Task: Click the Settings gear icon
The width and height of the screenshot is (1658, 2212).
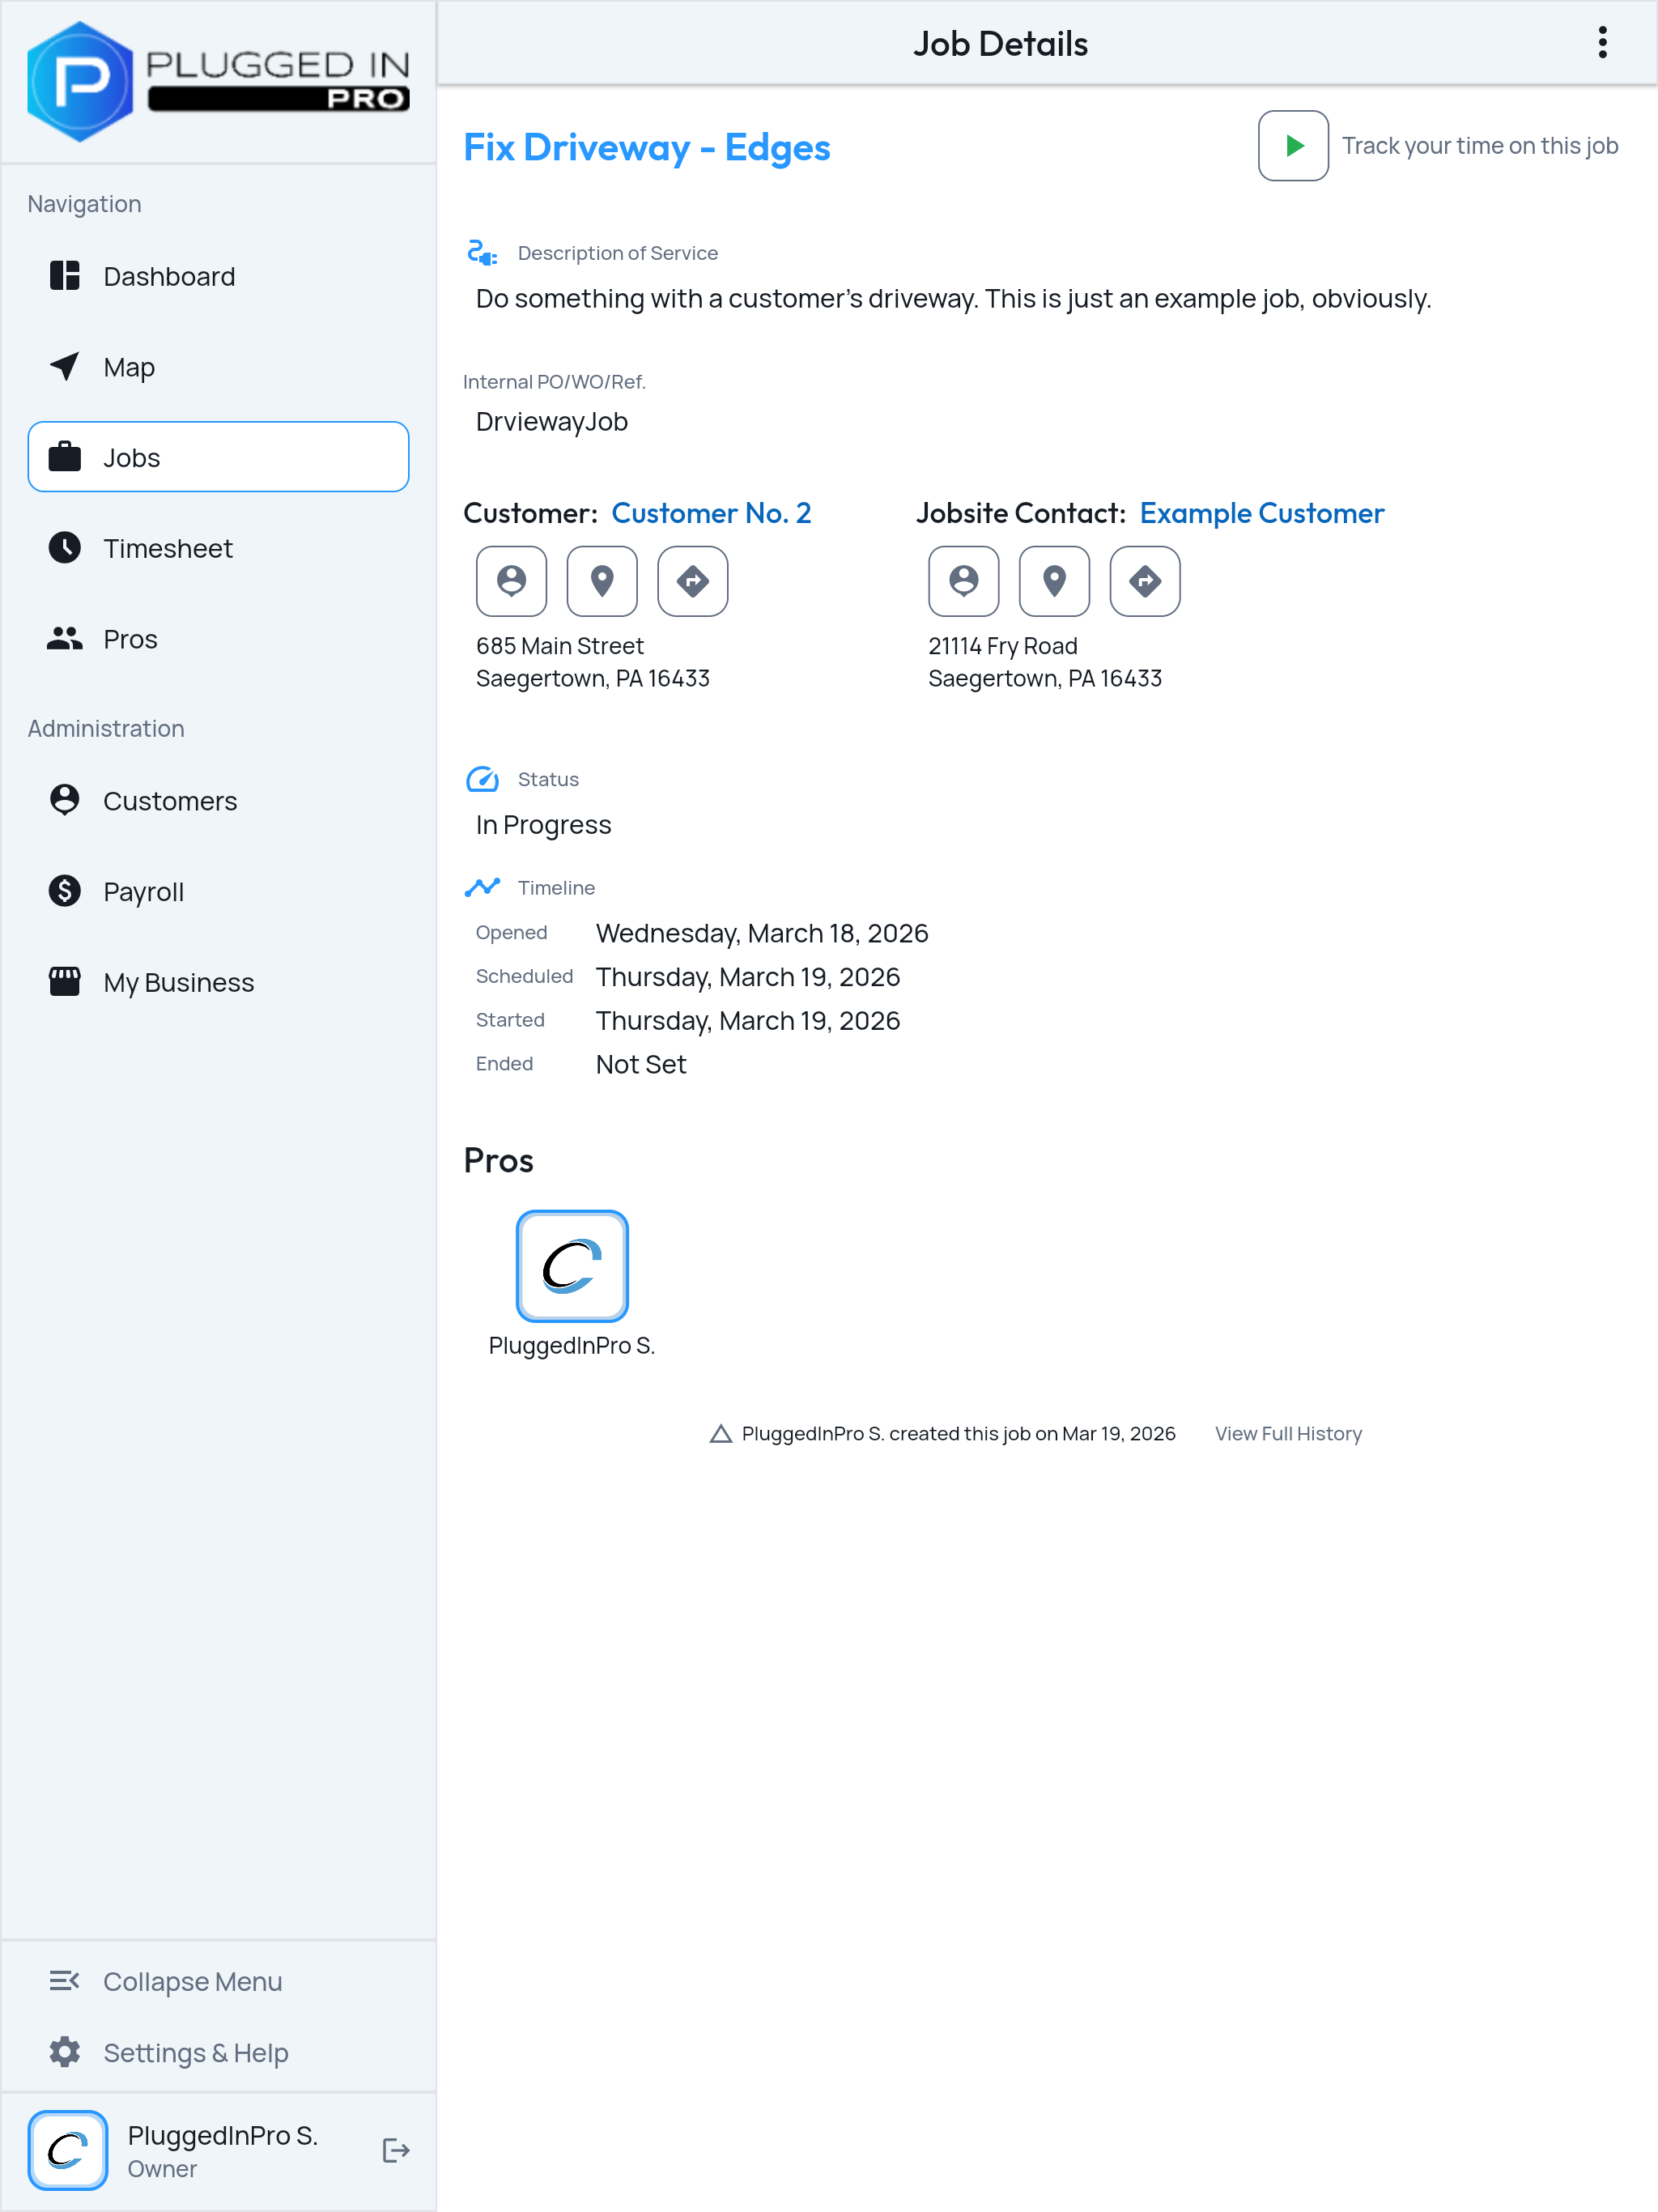Action: (x=65, y=2051)
